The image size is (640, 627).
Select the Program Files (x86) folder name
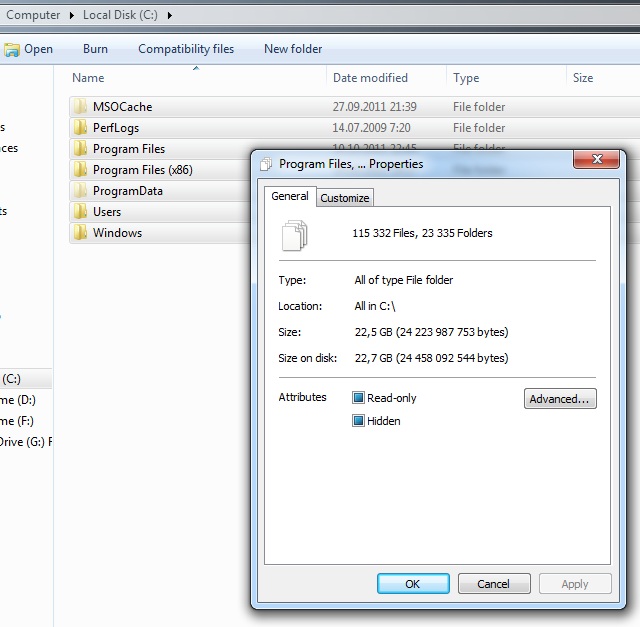pos(143,170)
